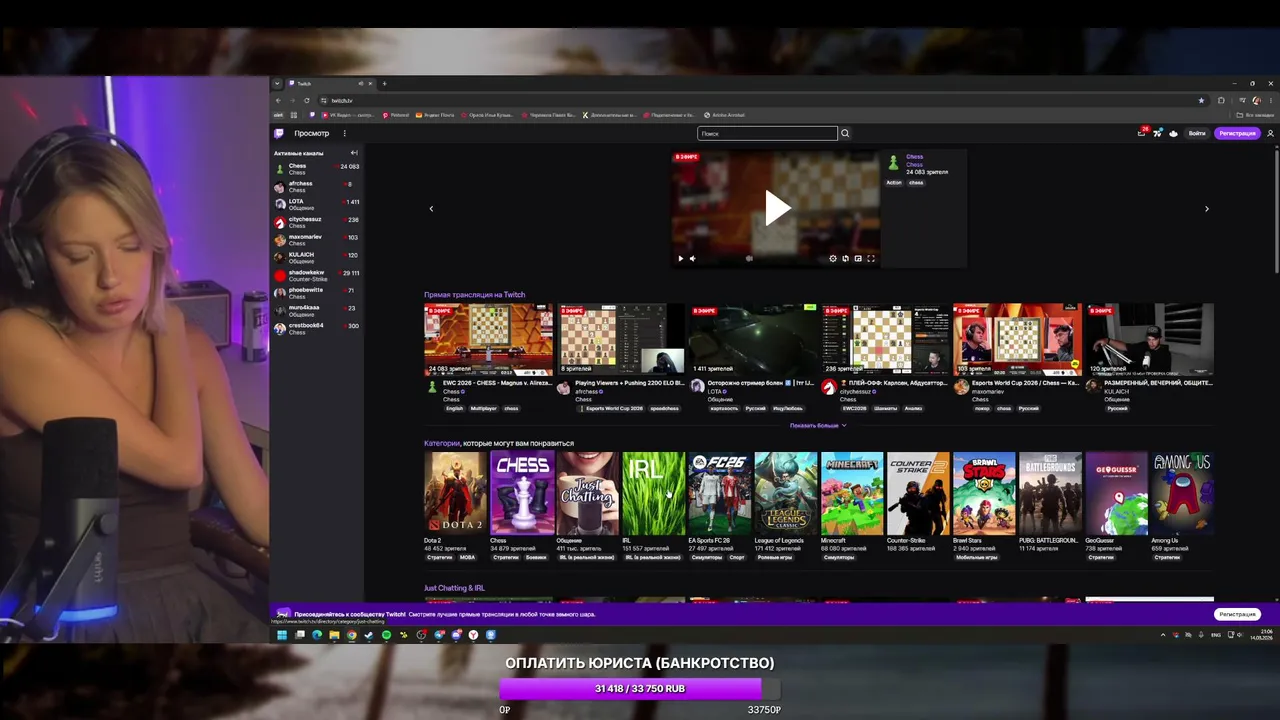Open KULAICH channel in the sidebar
The height and width of the screenshot is (720, 1280).
[316, 258]
